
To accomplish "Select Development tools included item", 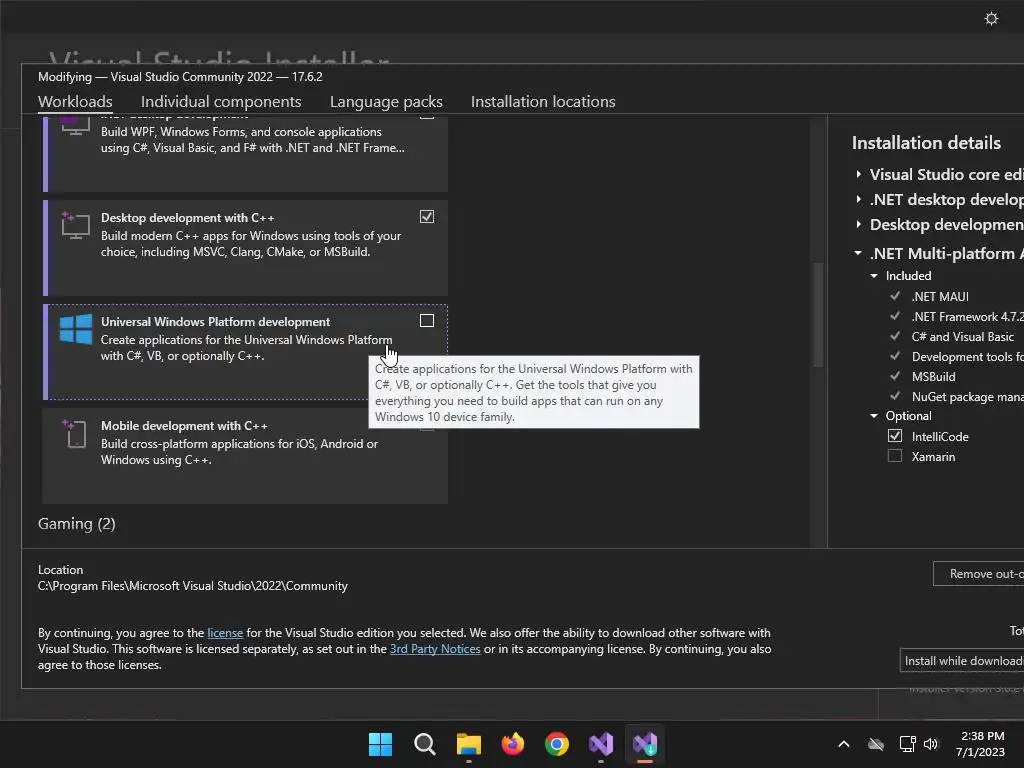I will tap(968, 357).
